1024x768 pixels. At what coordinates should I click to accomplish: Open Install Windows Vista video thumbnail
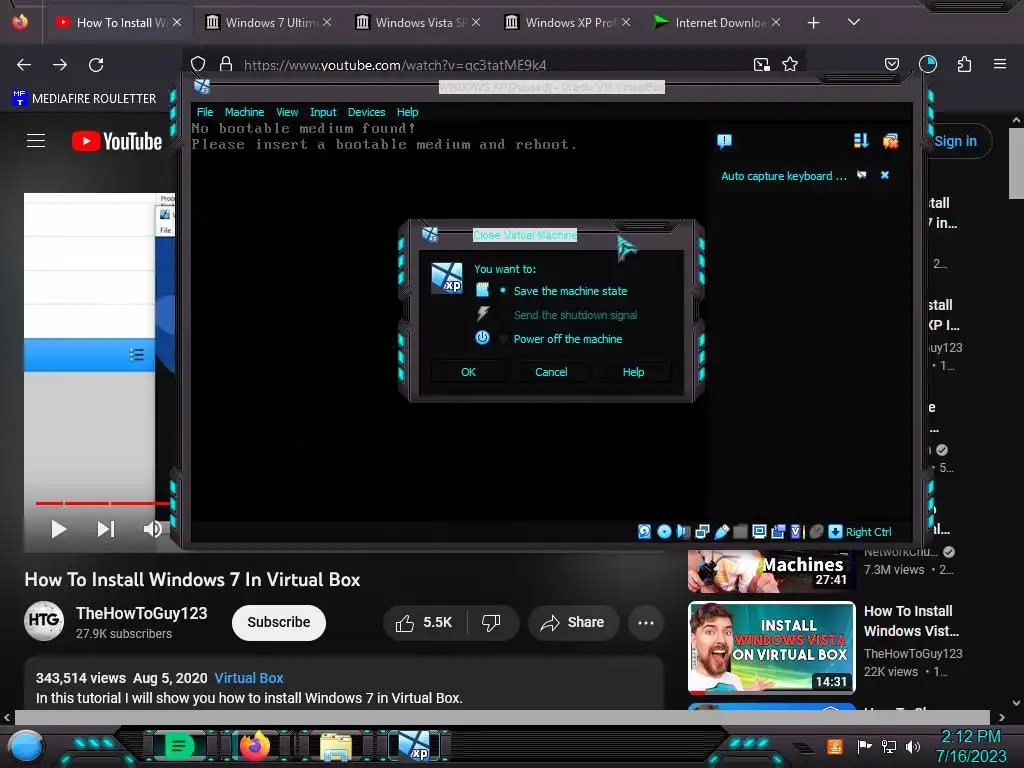coord(772,647)
